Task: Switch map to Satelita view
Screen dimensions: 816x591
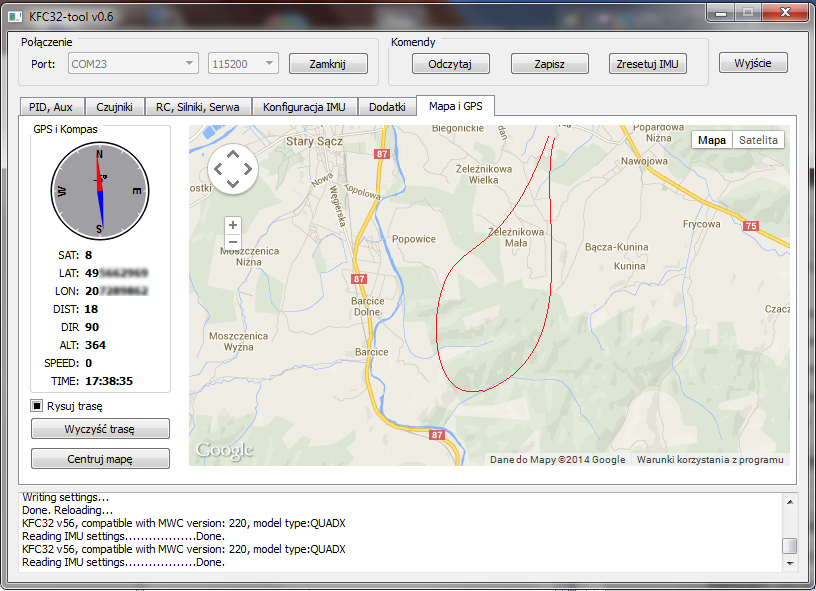Action: [758, 140]
